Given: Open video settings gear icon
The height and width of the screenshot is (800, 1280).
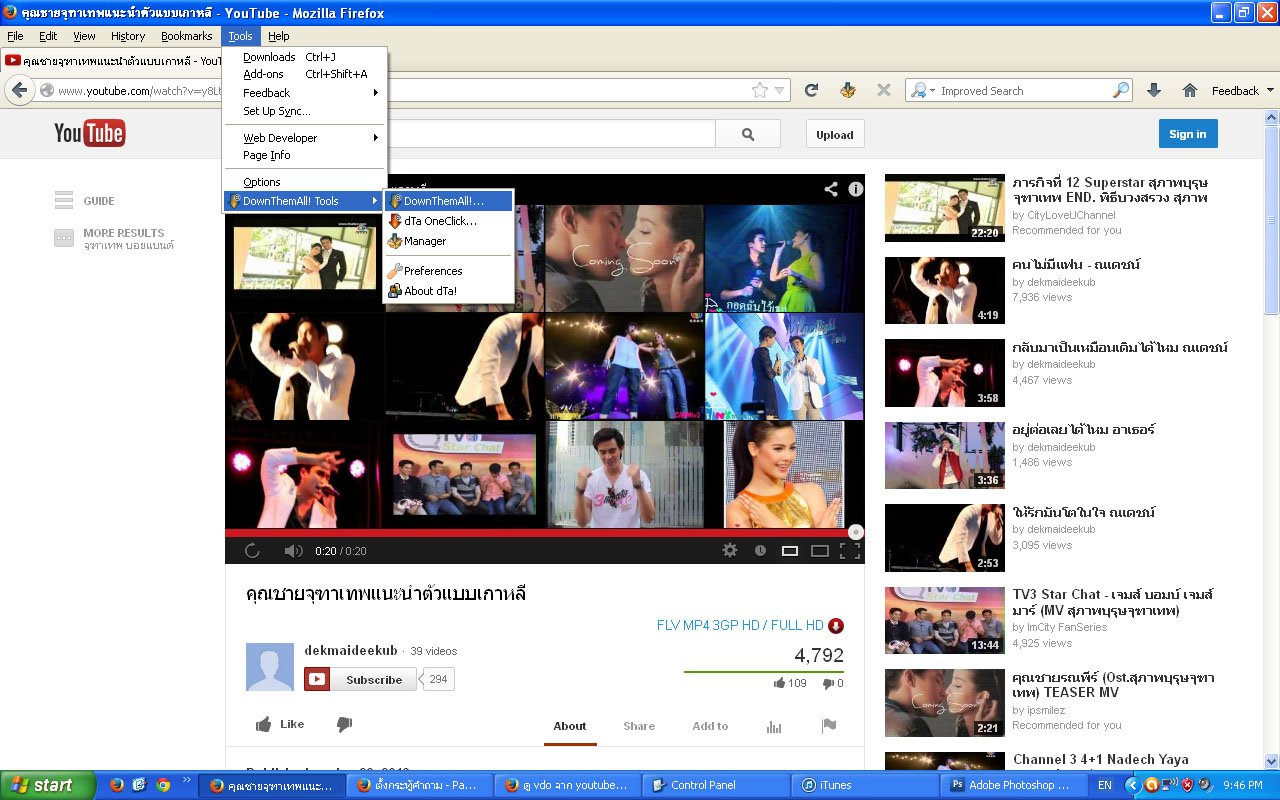Looking at the screenshot, I should point(730,550).
